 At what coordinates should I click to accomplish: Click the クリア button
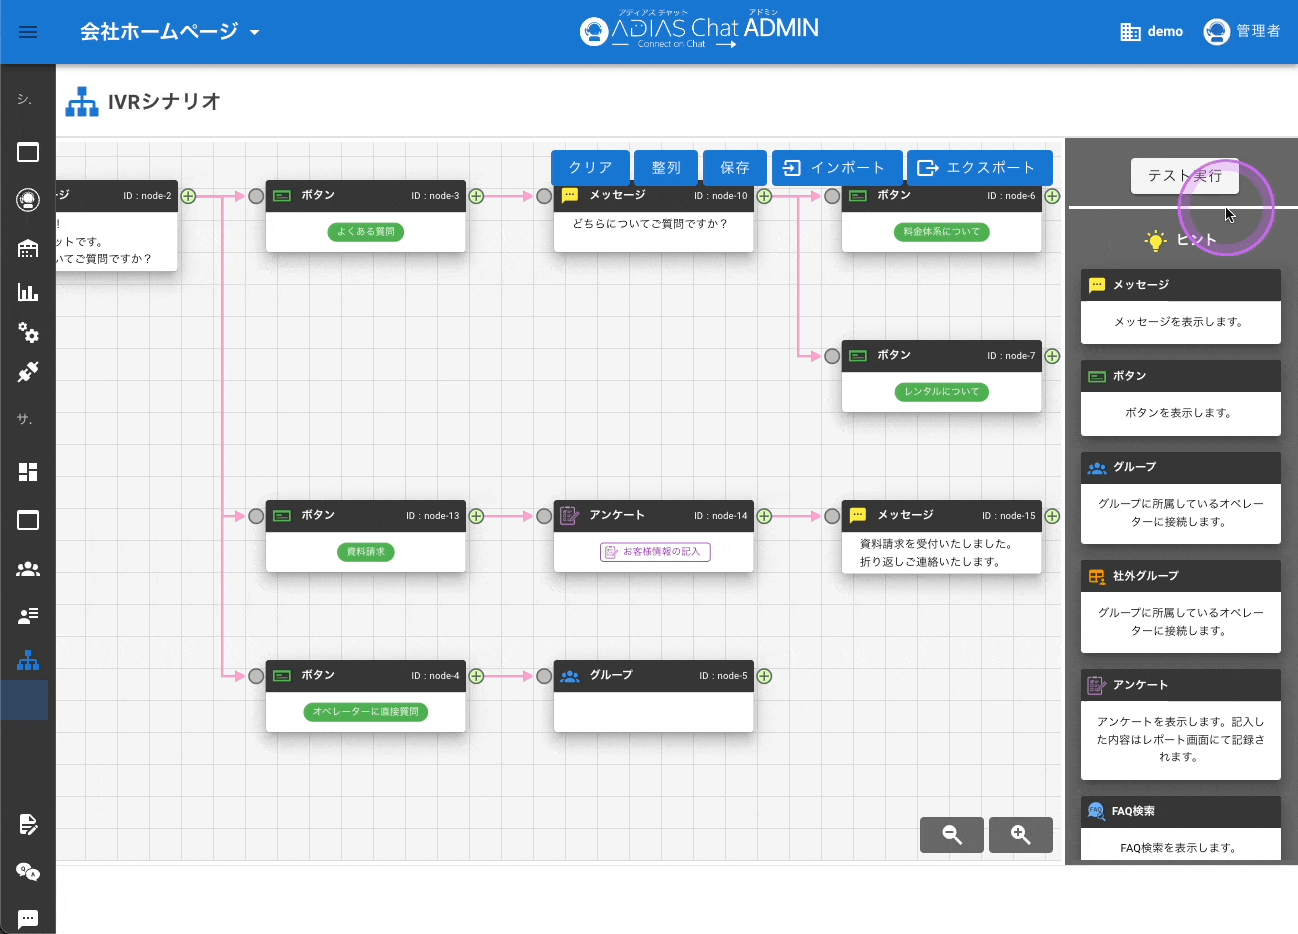[x=590, y=168]
